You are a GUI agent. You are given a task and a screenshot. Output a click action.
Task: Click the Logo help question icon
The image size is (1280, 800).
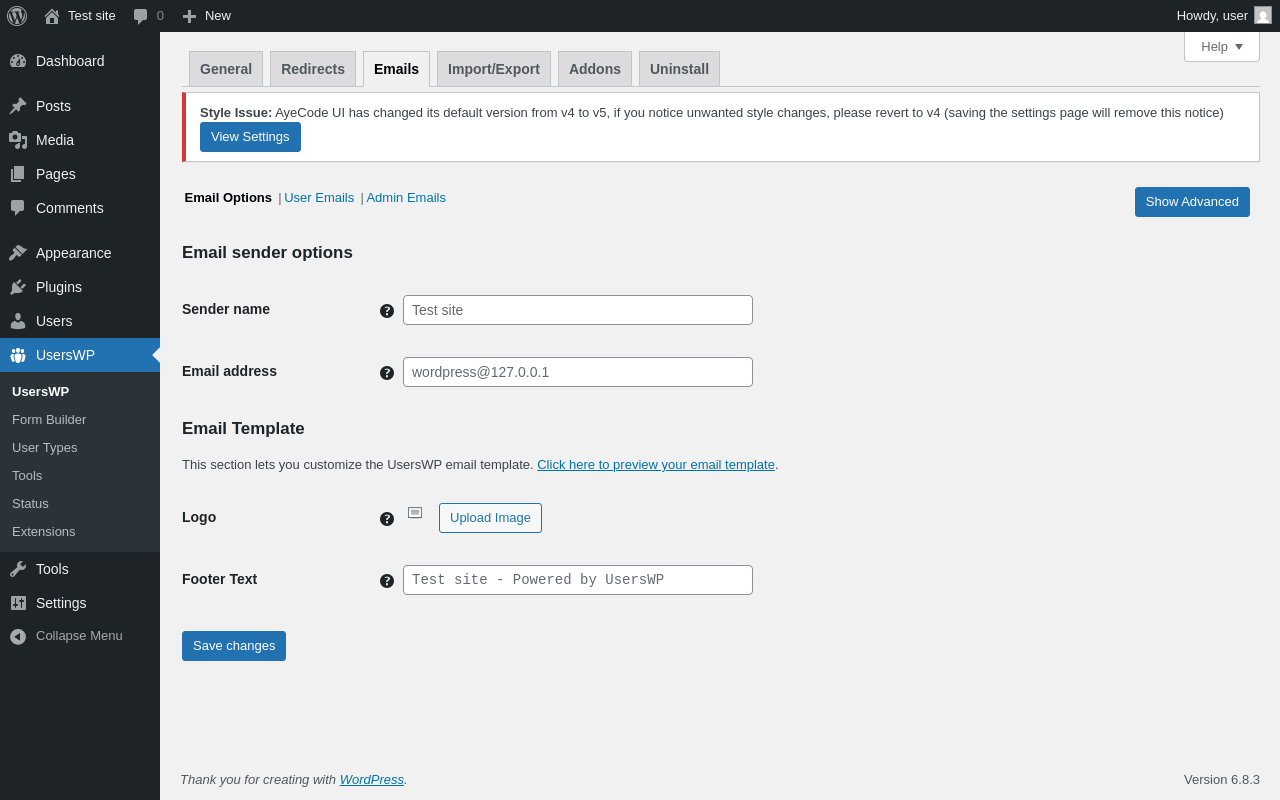click(x=387, y=519)
